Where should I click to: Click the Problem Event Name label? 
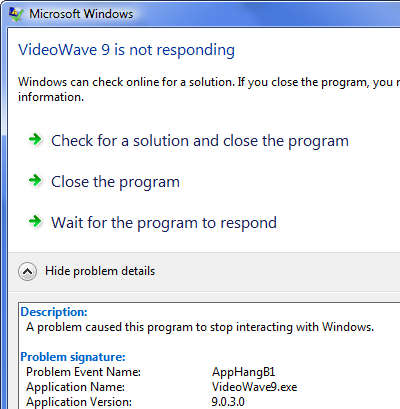point(83,372)
